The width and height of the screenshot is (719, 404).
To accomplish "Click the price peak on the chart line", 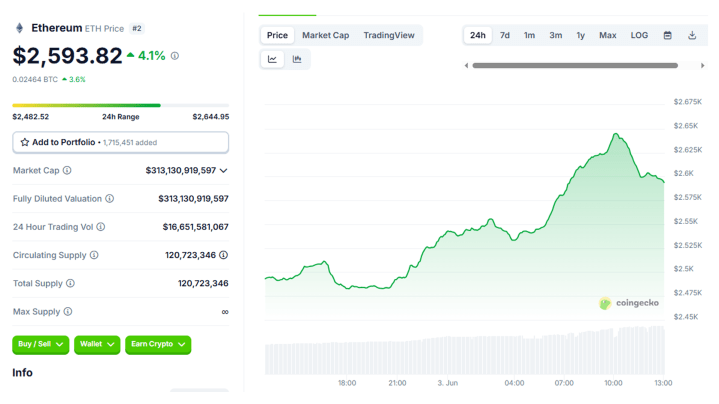I will [x=616, y=134].
